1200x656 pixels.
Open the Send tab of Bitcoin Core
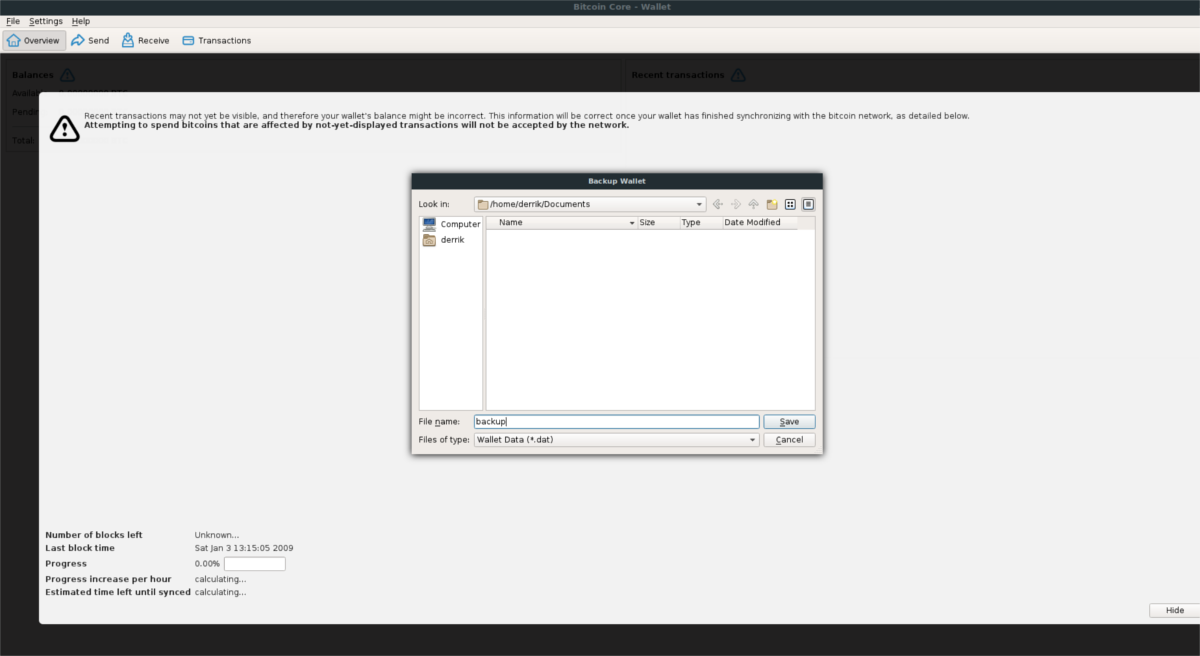click(x=90, y=41)
